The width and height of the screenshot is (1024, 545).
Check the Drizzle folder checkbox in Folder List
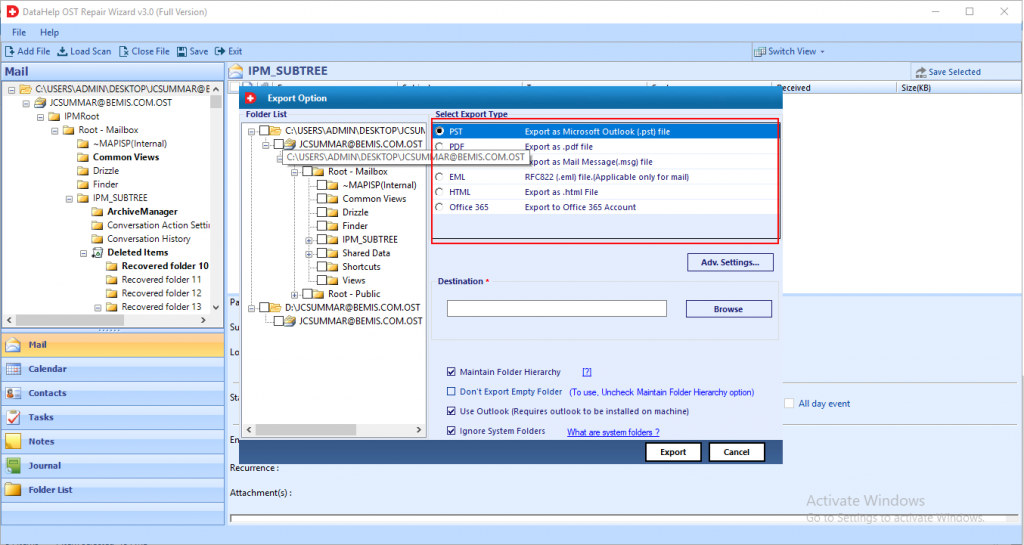pyautogui.click(x=322, y=212)
